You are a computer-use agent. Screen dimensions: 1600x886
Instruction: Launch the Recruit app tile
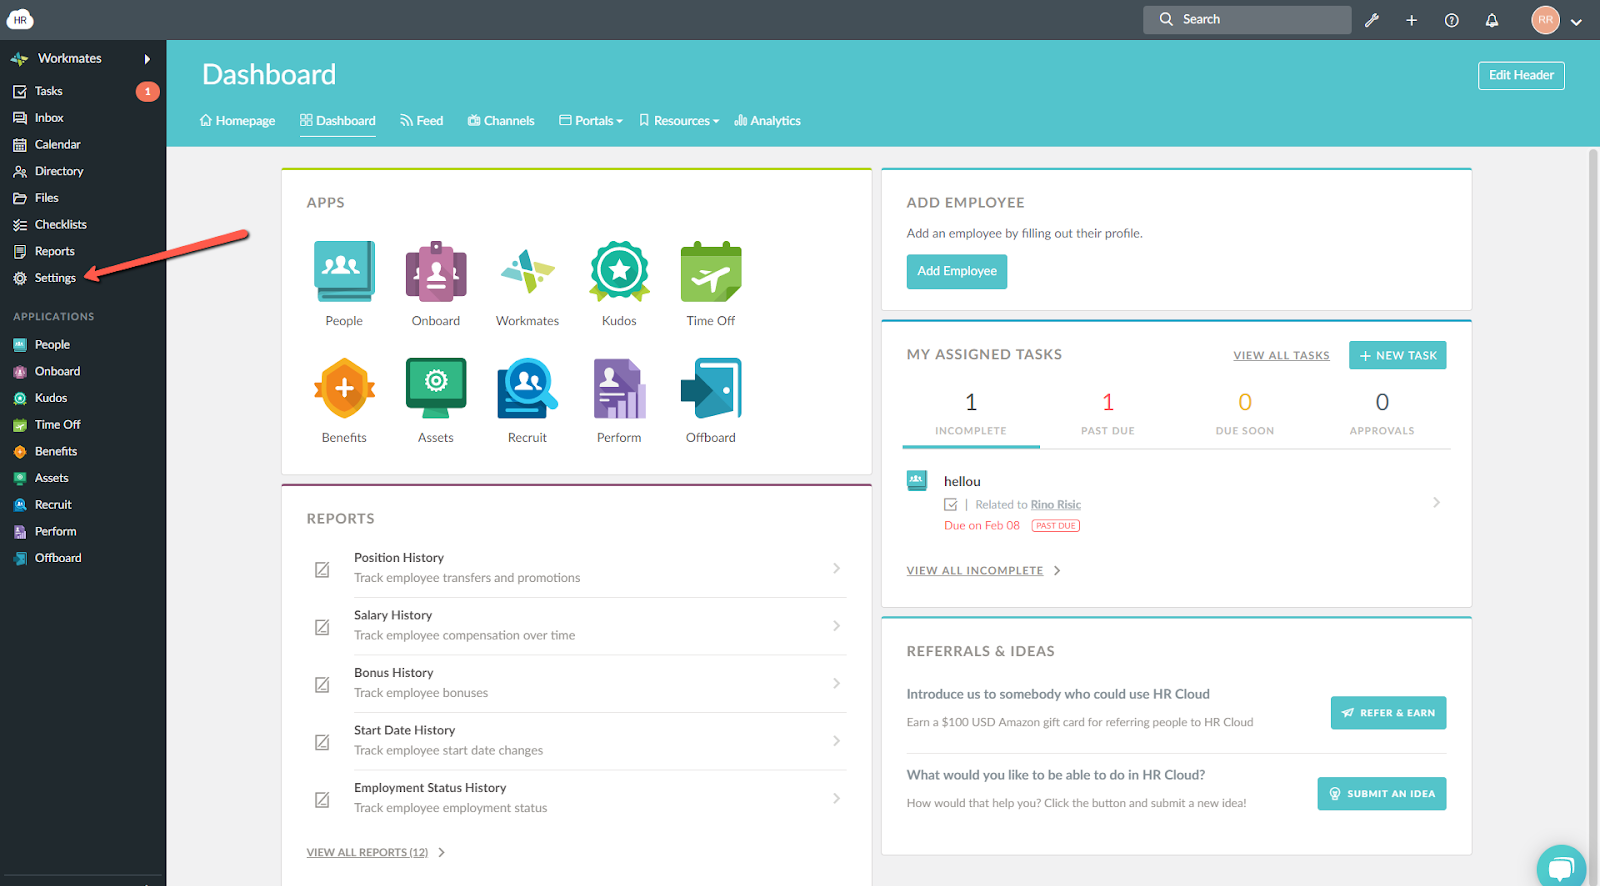pos(527,389)
